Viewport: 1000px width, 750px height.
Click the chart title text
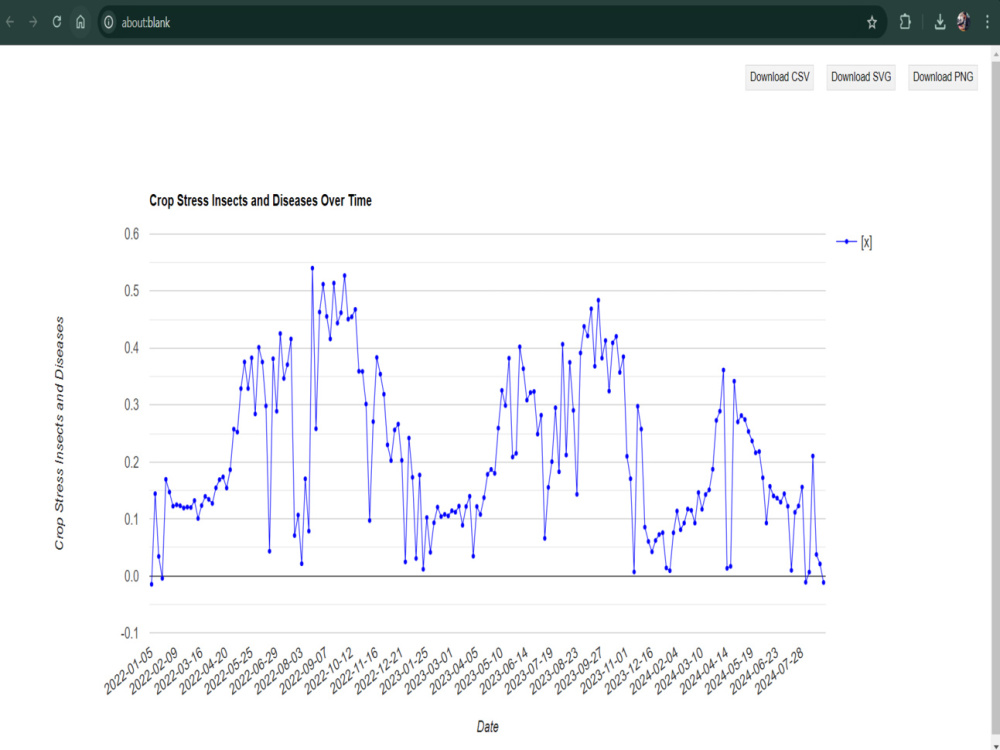click(260, 200)
